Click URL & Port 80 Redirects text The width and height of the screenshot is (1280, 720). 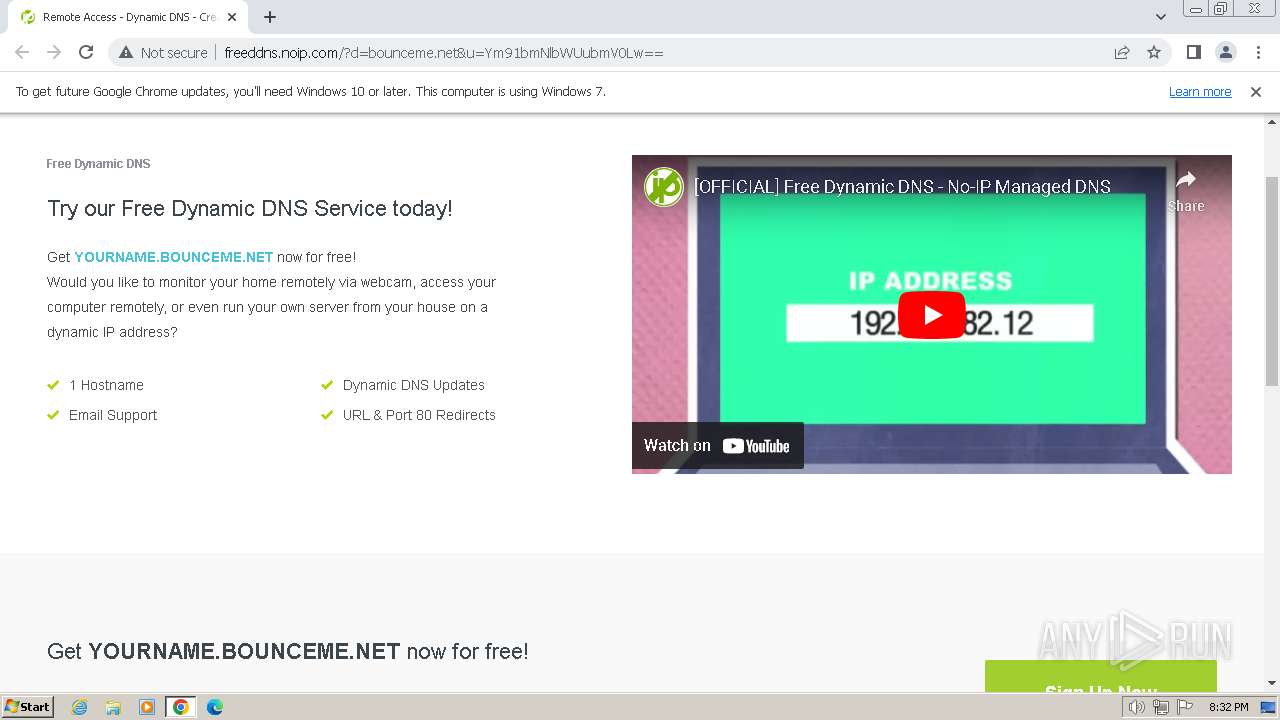pos(419,415)
